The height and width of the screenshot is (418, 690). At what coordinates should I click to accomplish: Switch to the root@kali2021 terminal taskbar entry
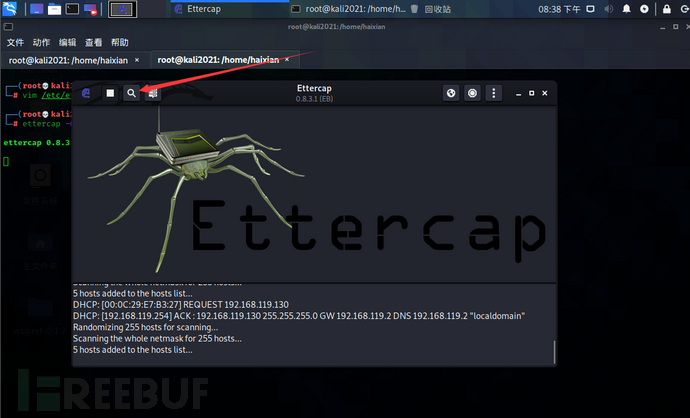click(x=349, y=9)
